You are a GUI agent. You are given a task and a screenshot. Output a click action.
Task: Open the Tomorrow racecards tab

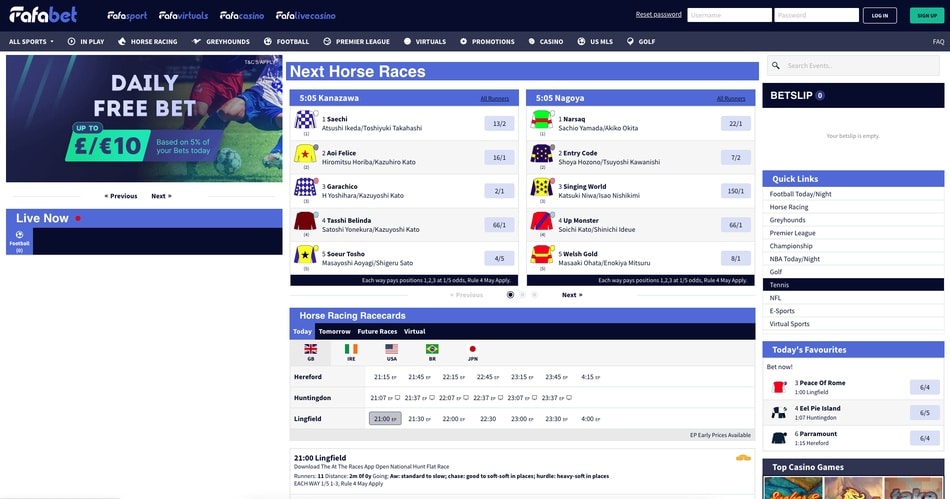[x=334, y=331]
